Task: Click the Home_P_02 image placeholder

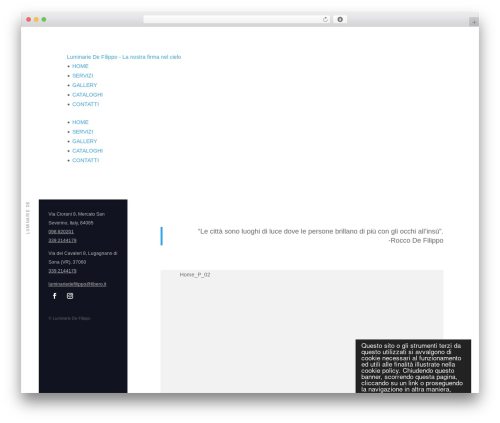Action: pos(302,331)
